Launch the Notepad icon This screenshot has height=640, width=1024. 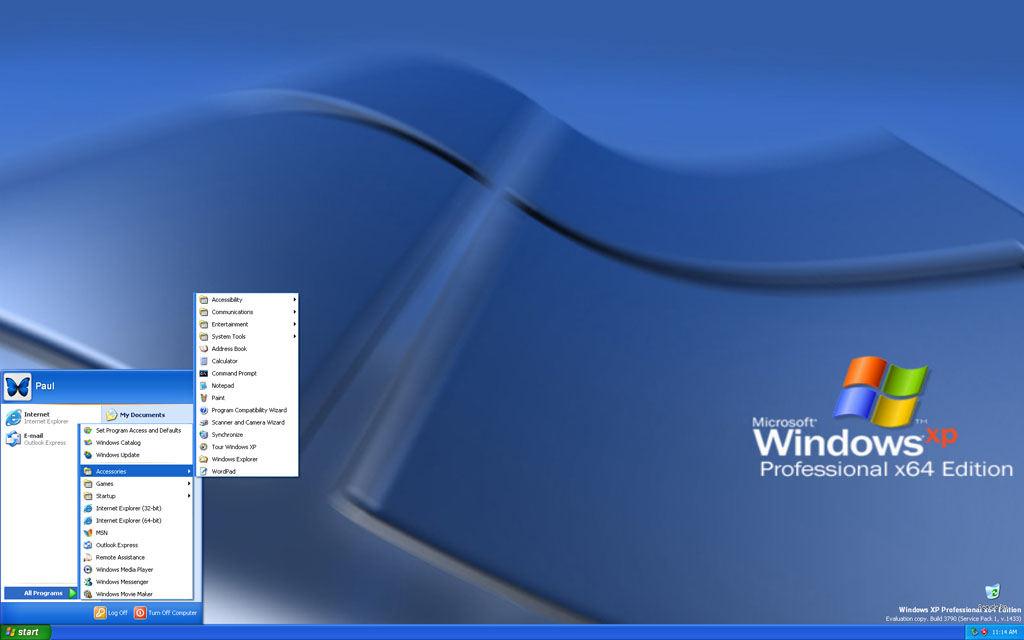tap(204, 386)
